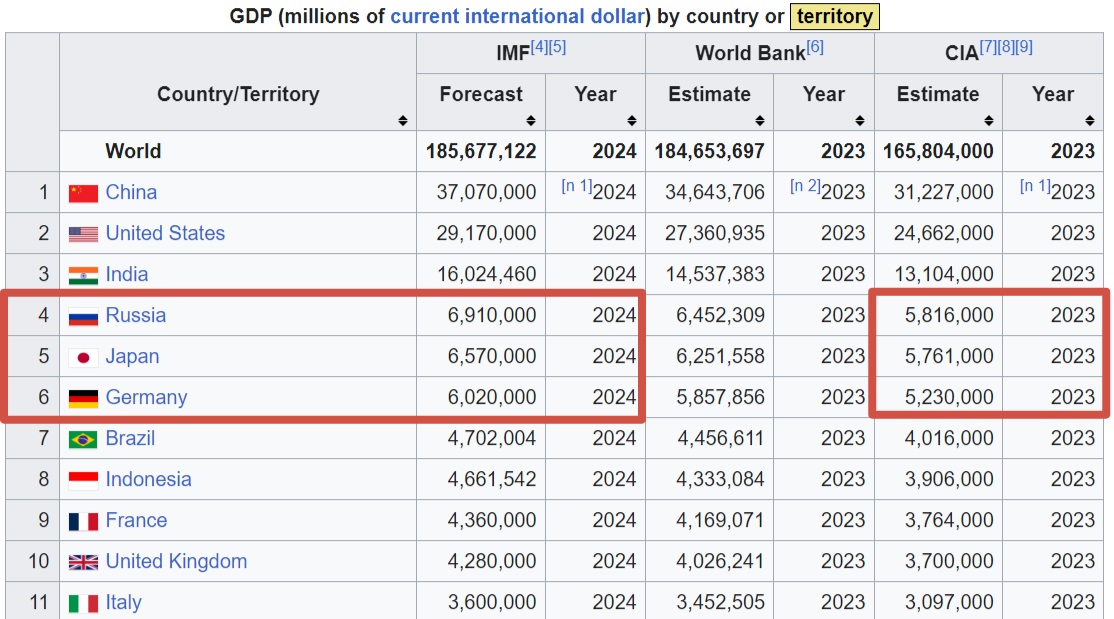The height and width of the screenshot is (619, 1114).
Task: Open the Russia country link
Action: coord(136,315)
